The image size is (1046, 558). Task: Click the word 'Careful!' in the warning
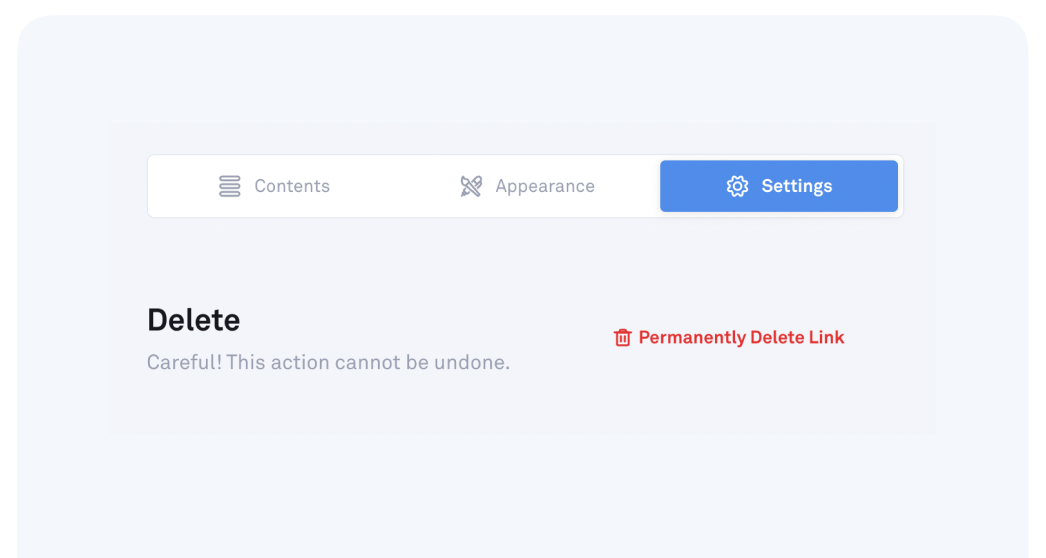point(184,362)
